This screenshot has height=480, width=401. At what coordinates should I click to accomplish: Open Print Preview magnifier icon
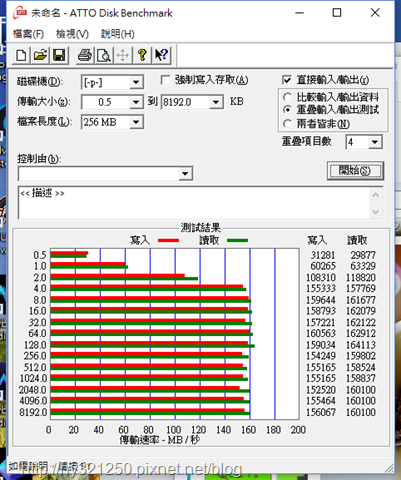click(x=104, y=55)
